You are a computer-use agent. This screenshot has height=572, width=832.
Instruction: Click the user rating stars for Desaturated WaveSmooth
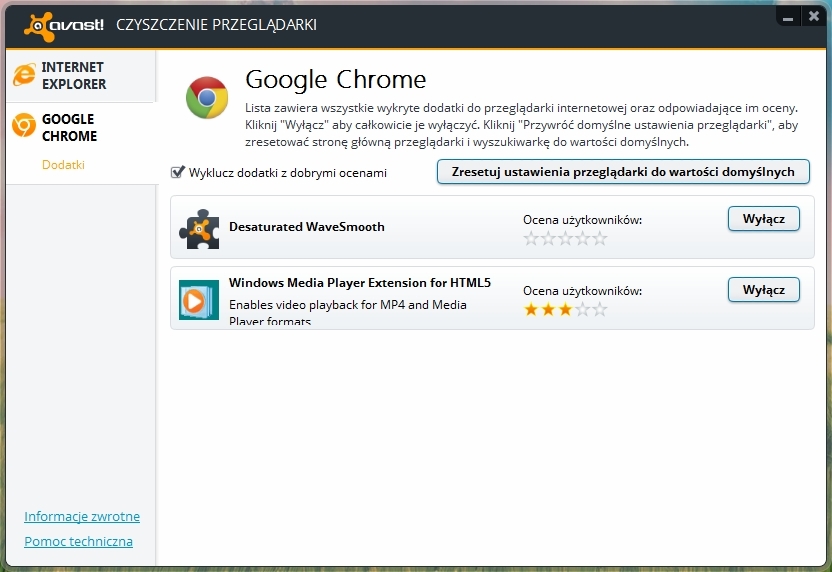point(565,238)
